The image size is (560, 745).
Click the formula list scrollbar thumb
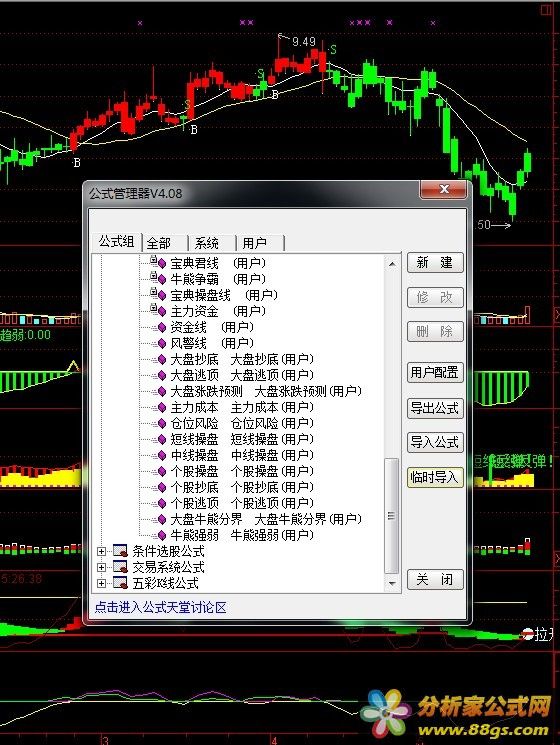coord(391,516)
